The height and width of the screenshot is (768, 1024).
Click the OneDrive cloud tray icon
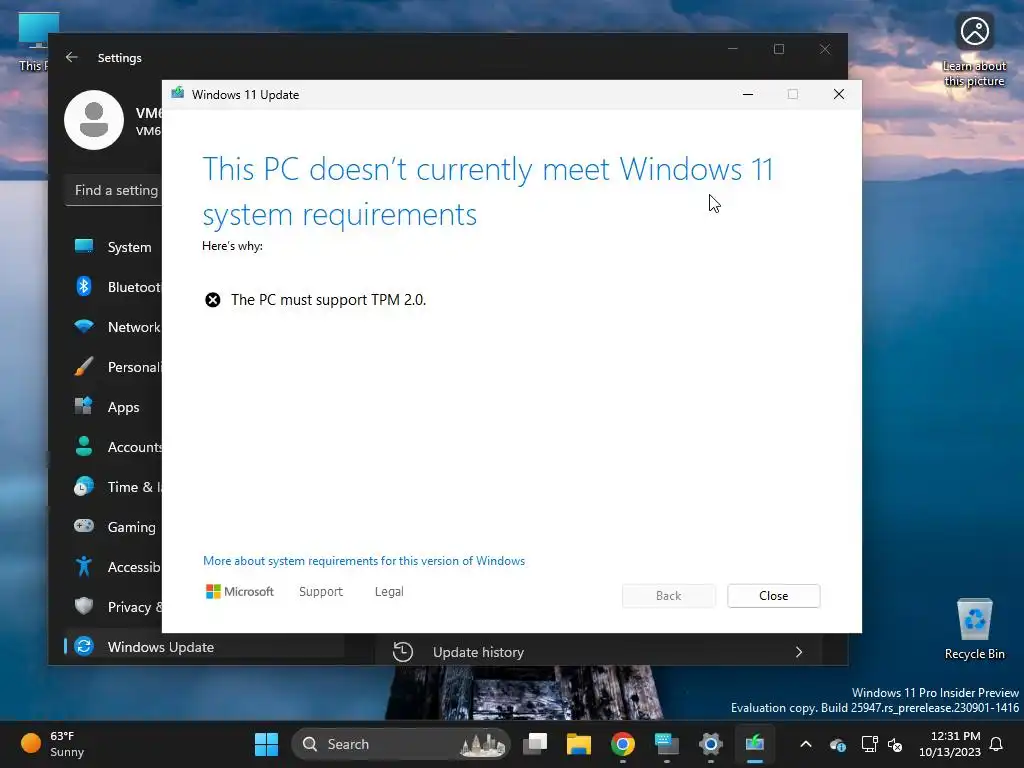(838, 744)
